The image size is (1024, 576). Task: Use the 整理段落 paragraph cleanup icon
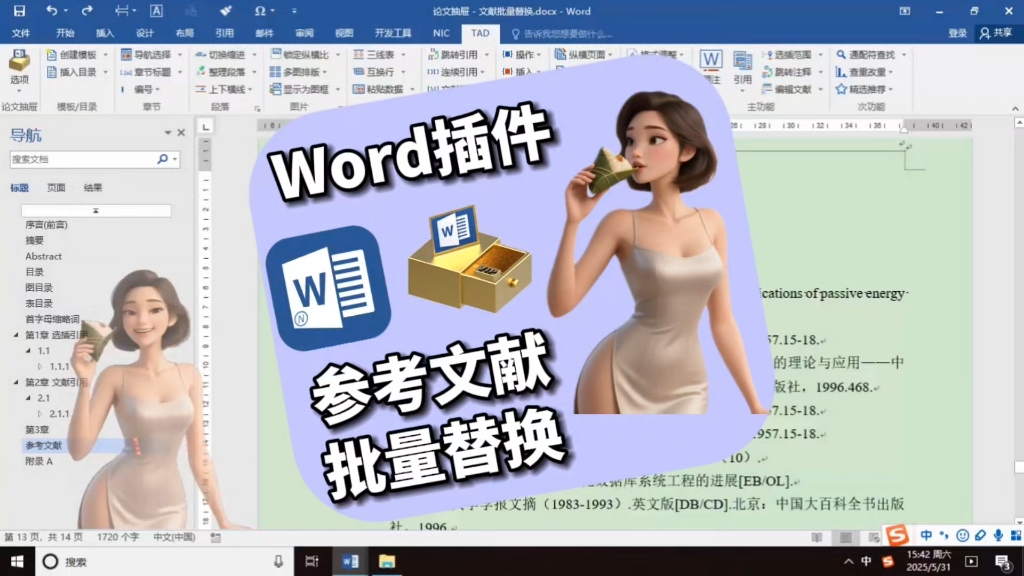tap(200, 72)
